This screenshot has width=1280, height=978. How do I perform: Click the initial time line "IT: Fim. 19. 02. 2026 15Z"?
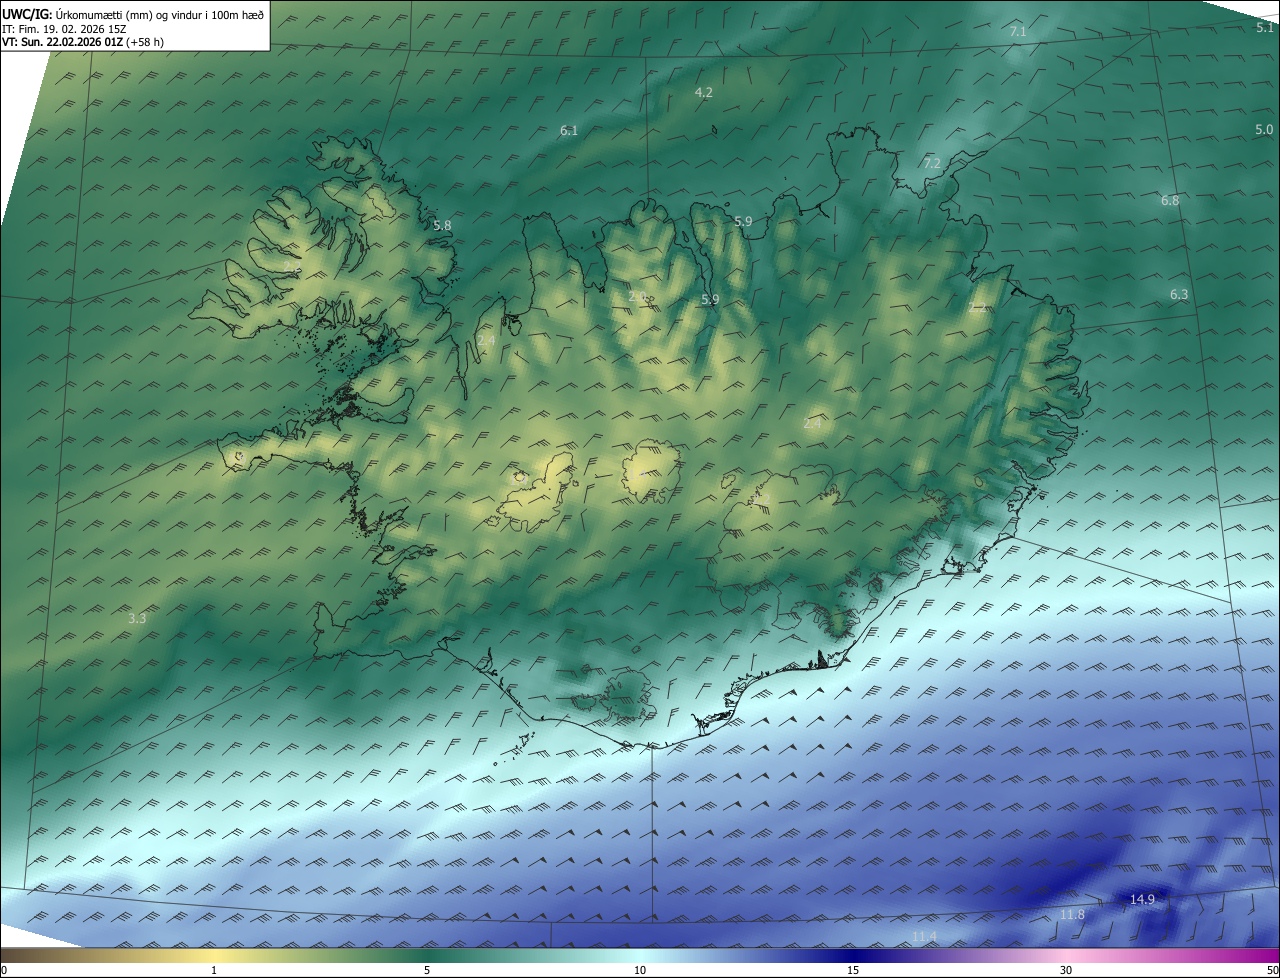(x=64, y=29)
